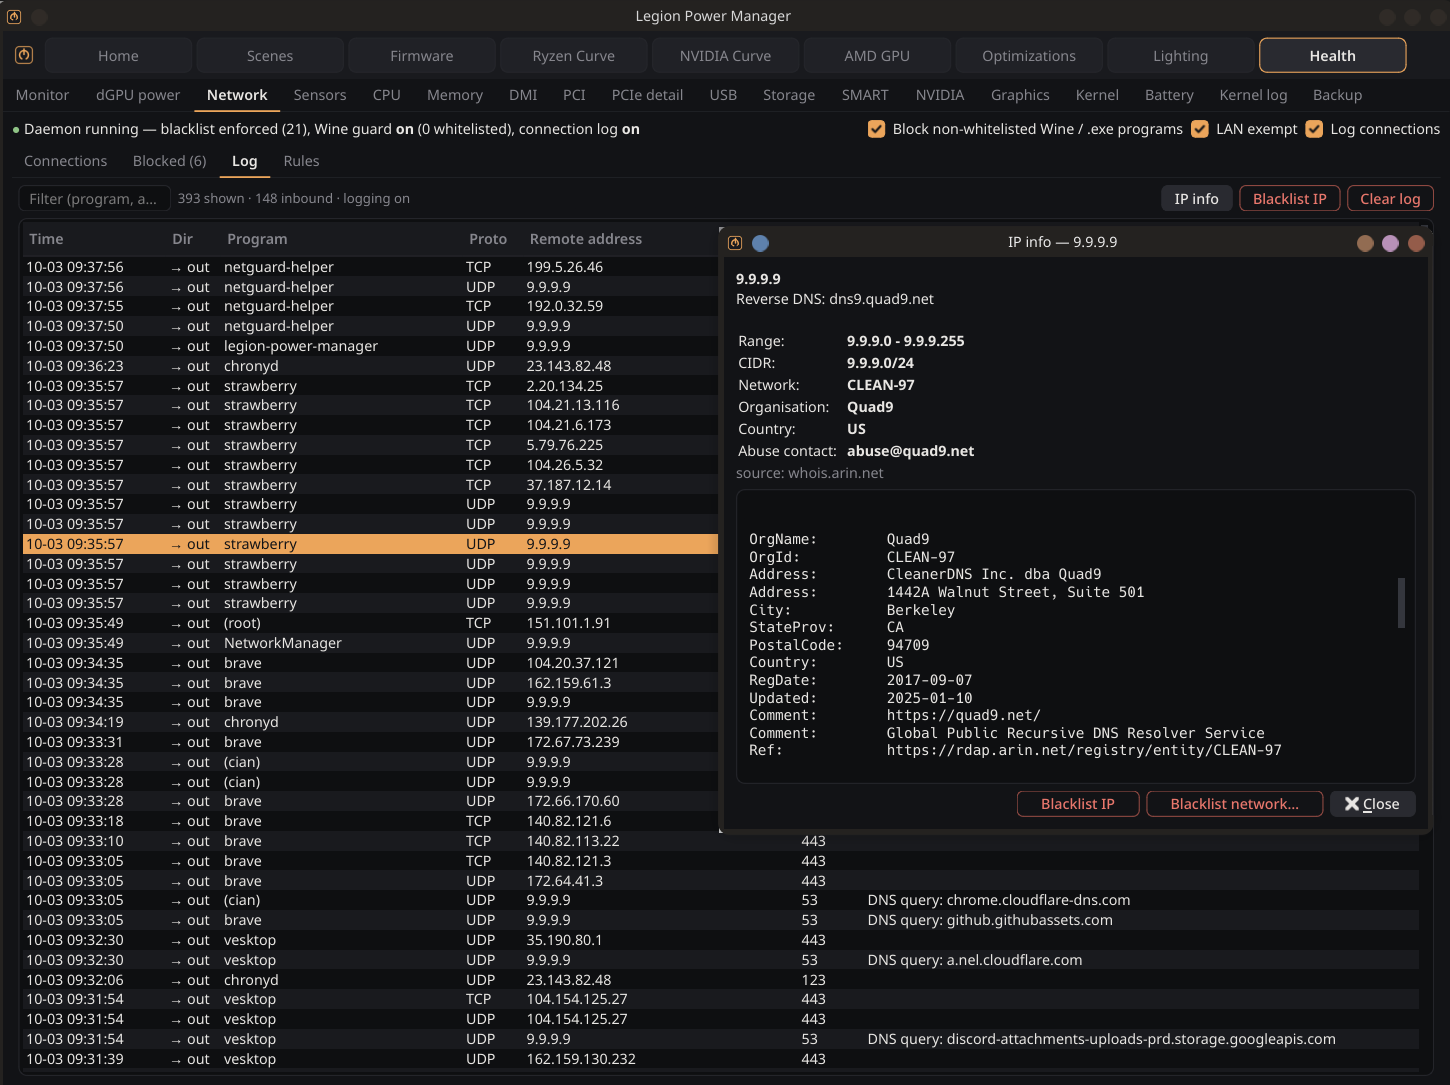The height and width of the screenshot is (1085, 1450).
Task: Go to the Lighting tab
Action: (1180, 56)
